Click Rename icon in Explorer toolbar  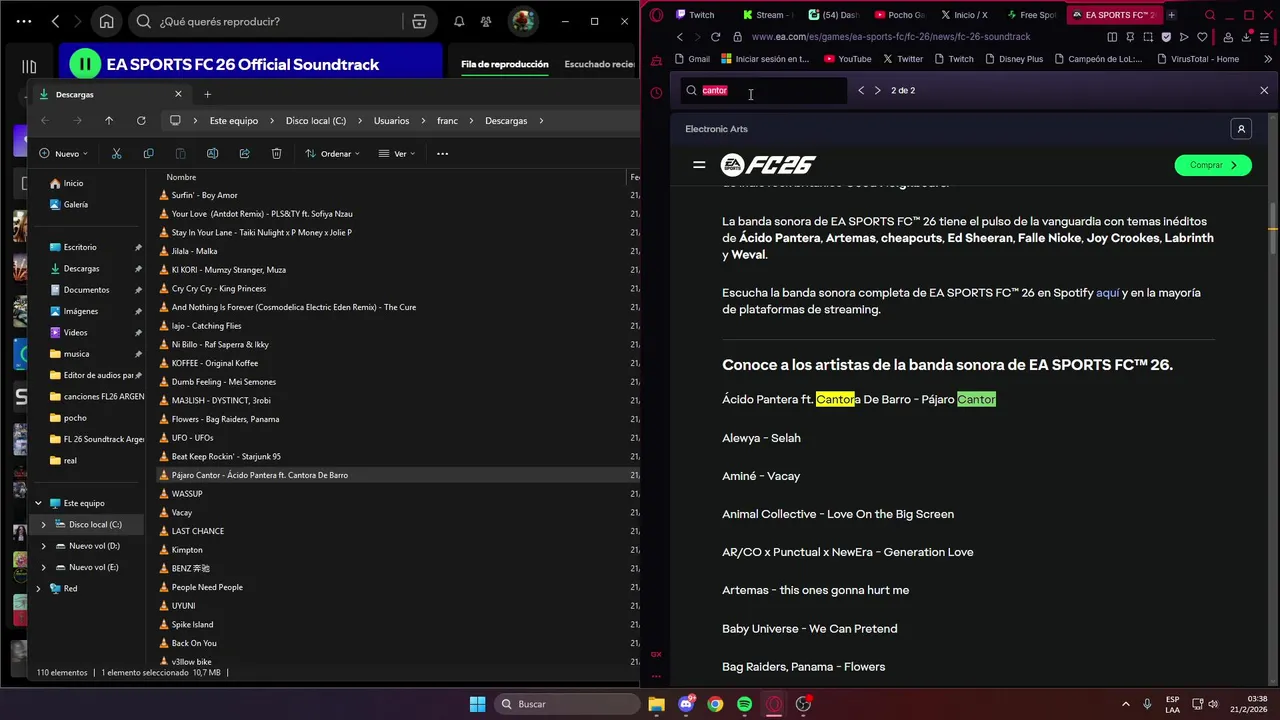(x=212, y=153)
